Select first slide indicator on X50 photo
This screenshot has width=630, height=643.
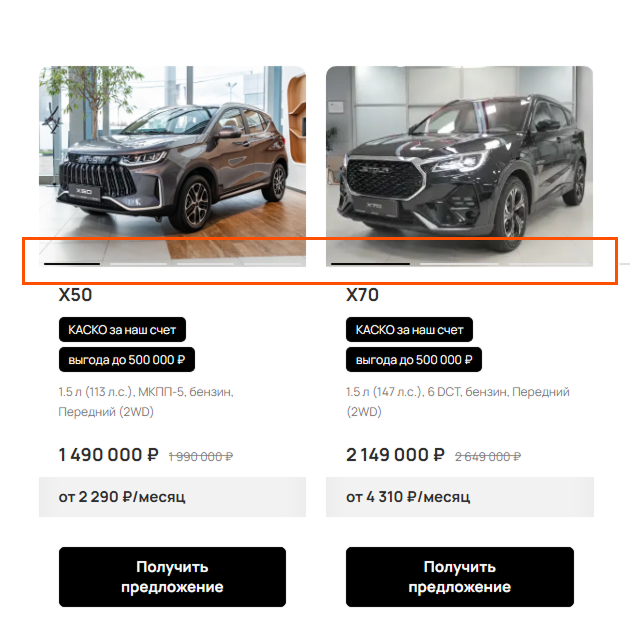point(72,264)
